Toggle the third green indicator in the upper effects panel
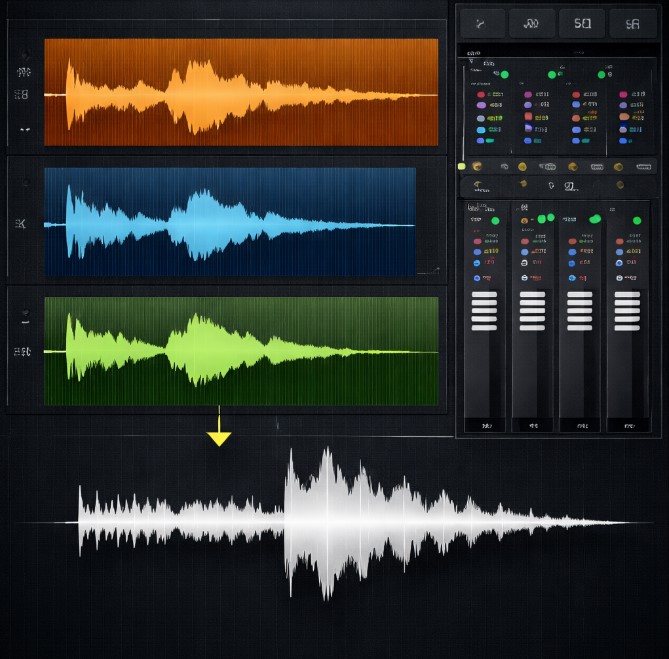Viewport: 669px width, 659px height. (x=601, y=75)
